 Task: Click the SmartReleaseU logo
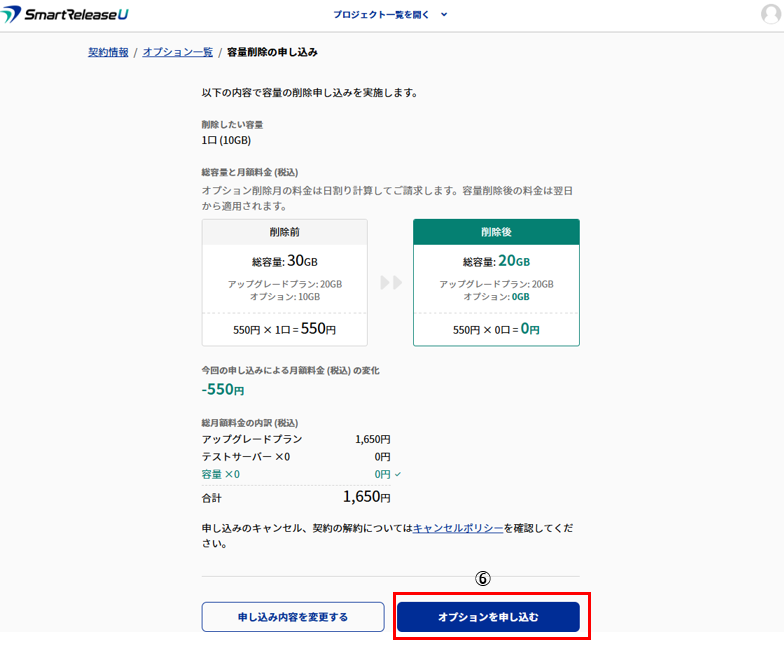(x=66, y=15)
